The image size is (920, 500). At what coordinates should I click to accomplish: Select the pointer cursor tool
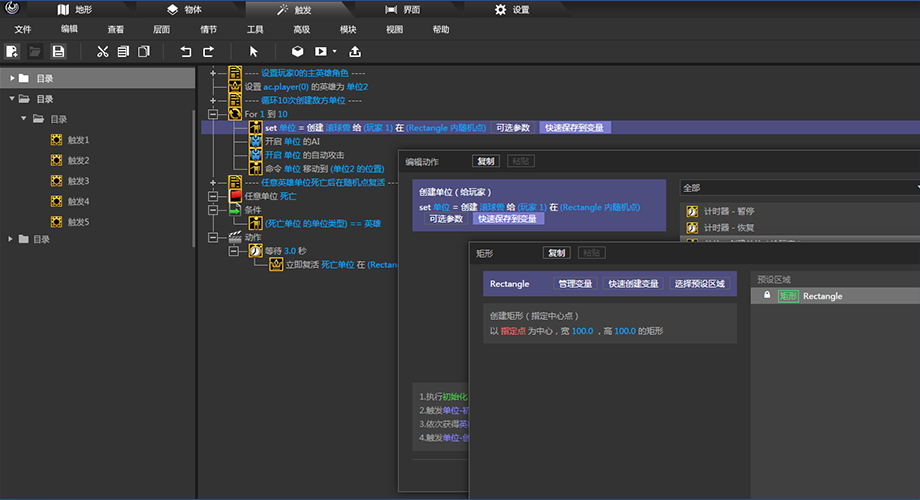[253, 51]
